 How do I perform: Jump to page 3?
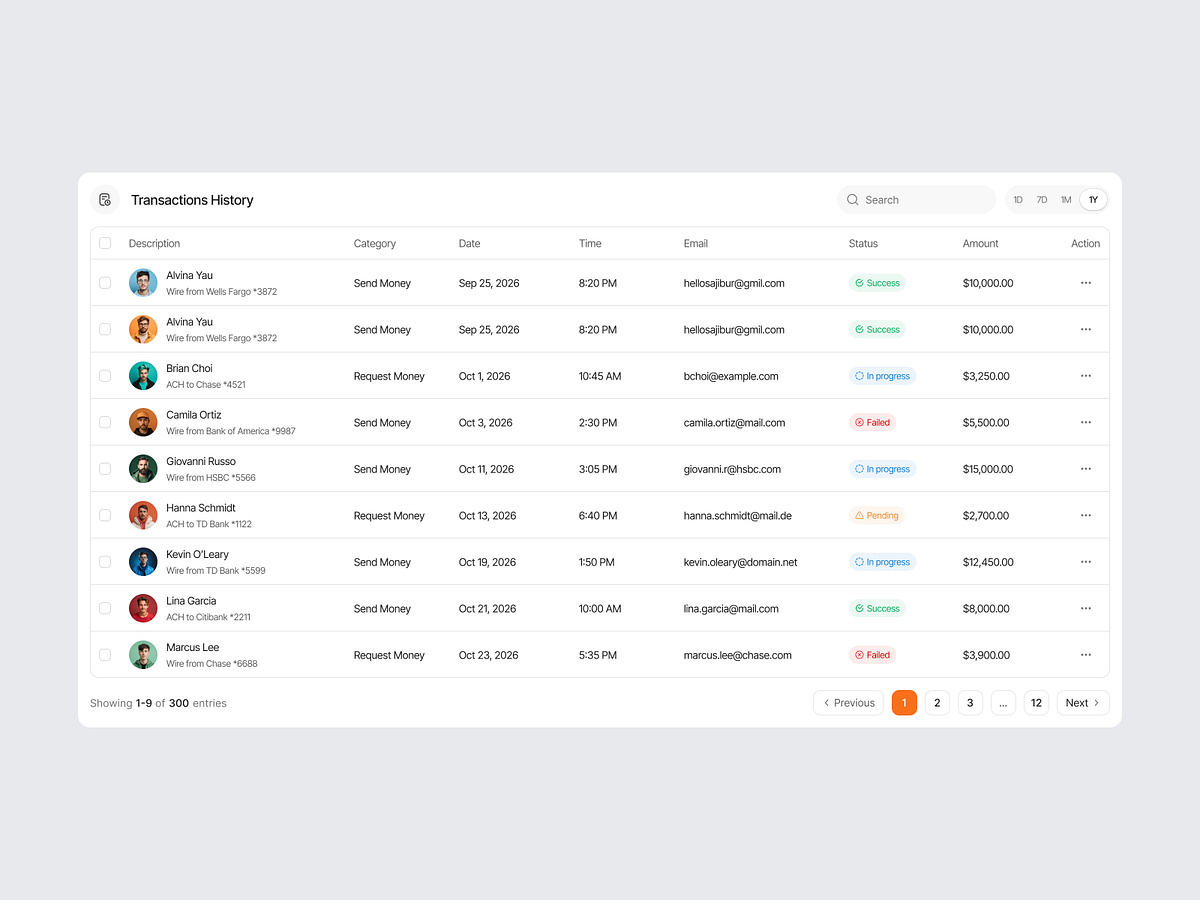click(x=970, y=703)
